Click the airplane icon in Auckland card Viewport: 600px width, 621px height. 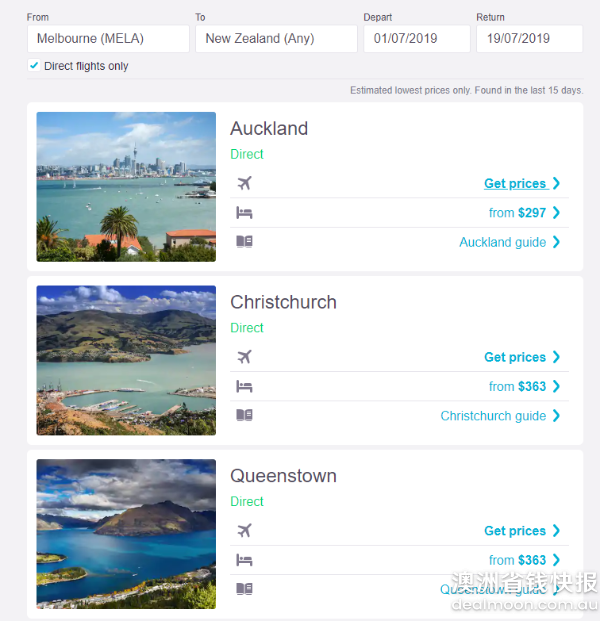[x=244, y=183]
